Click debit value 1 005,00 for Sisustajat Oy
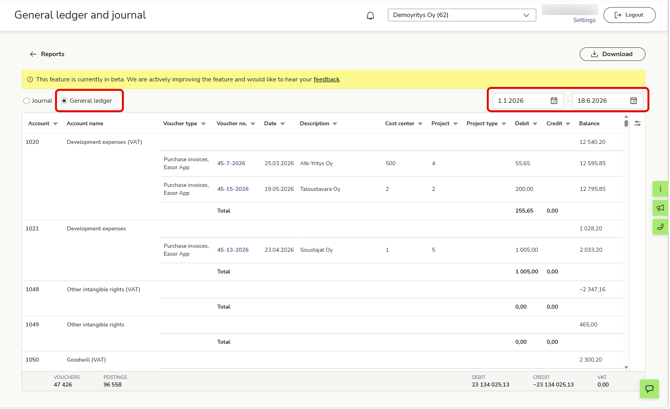670x409 pixels. point(527,250)
